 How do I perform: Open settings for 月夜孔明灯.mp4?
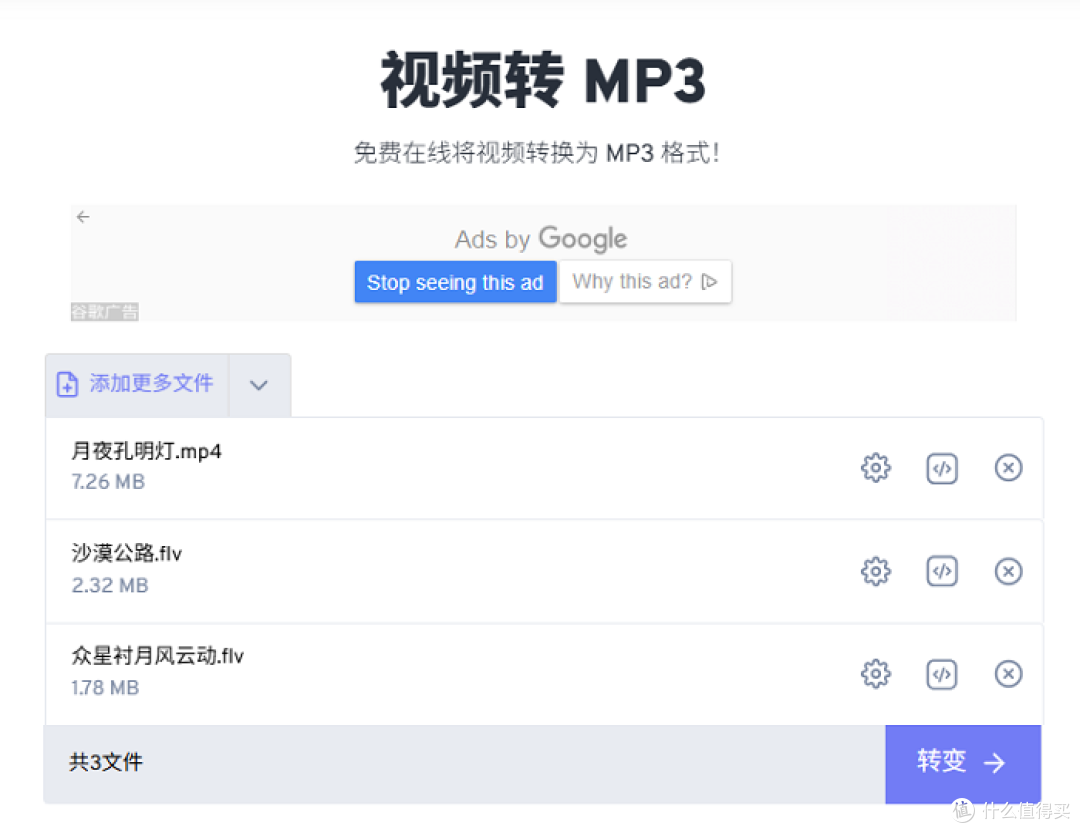[875, 468]
